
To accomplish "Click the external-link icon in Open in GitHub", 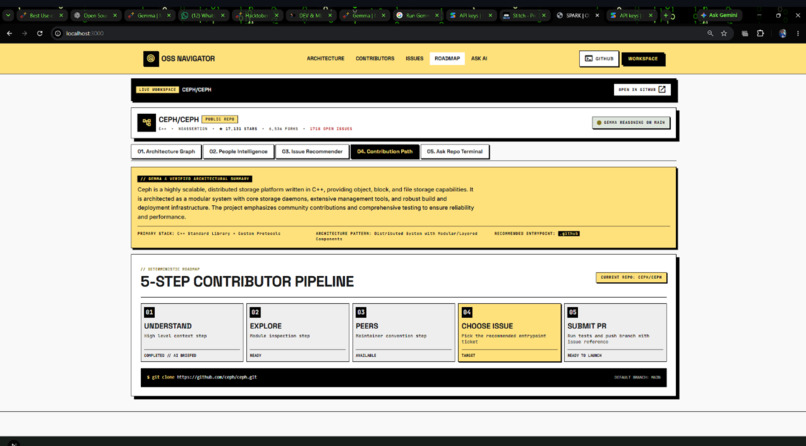I will pos(662,89).
